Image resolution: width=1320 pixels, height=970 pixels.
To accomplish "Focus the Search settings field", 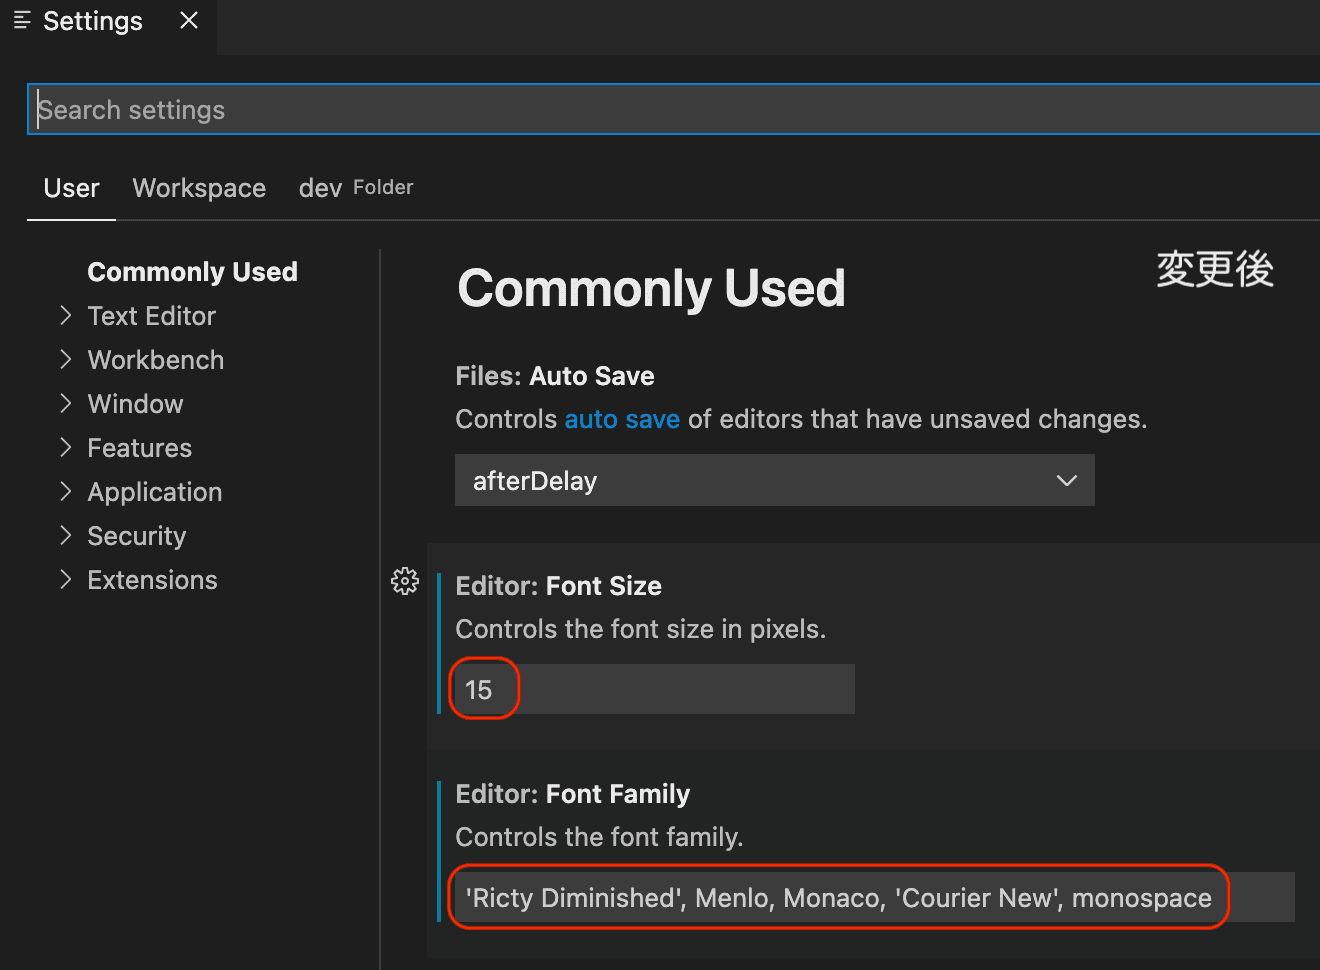I will [x=670, y=110].
